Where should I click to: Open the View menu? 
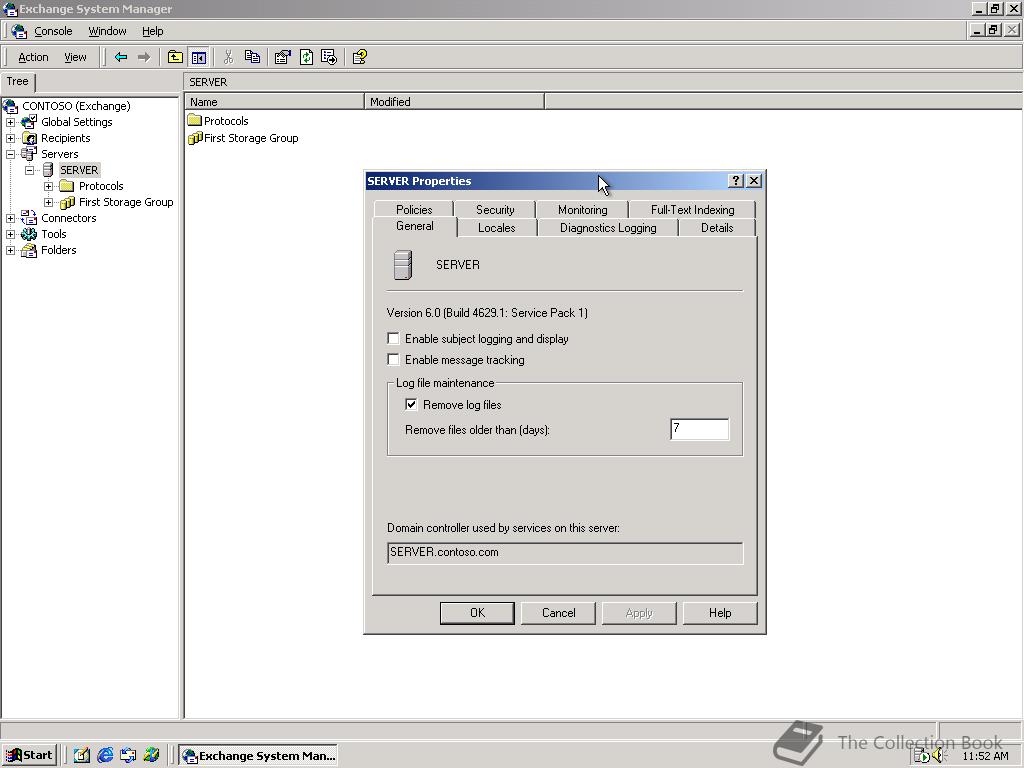75,57
